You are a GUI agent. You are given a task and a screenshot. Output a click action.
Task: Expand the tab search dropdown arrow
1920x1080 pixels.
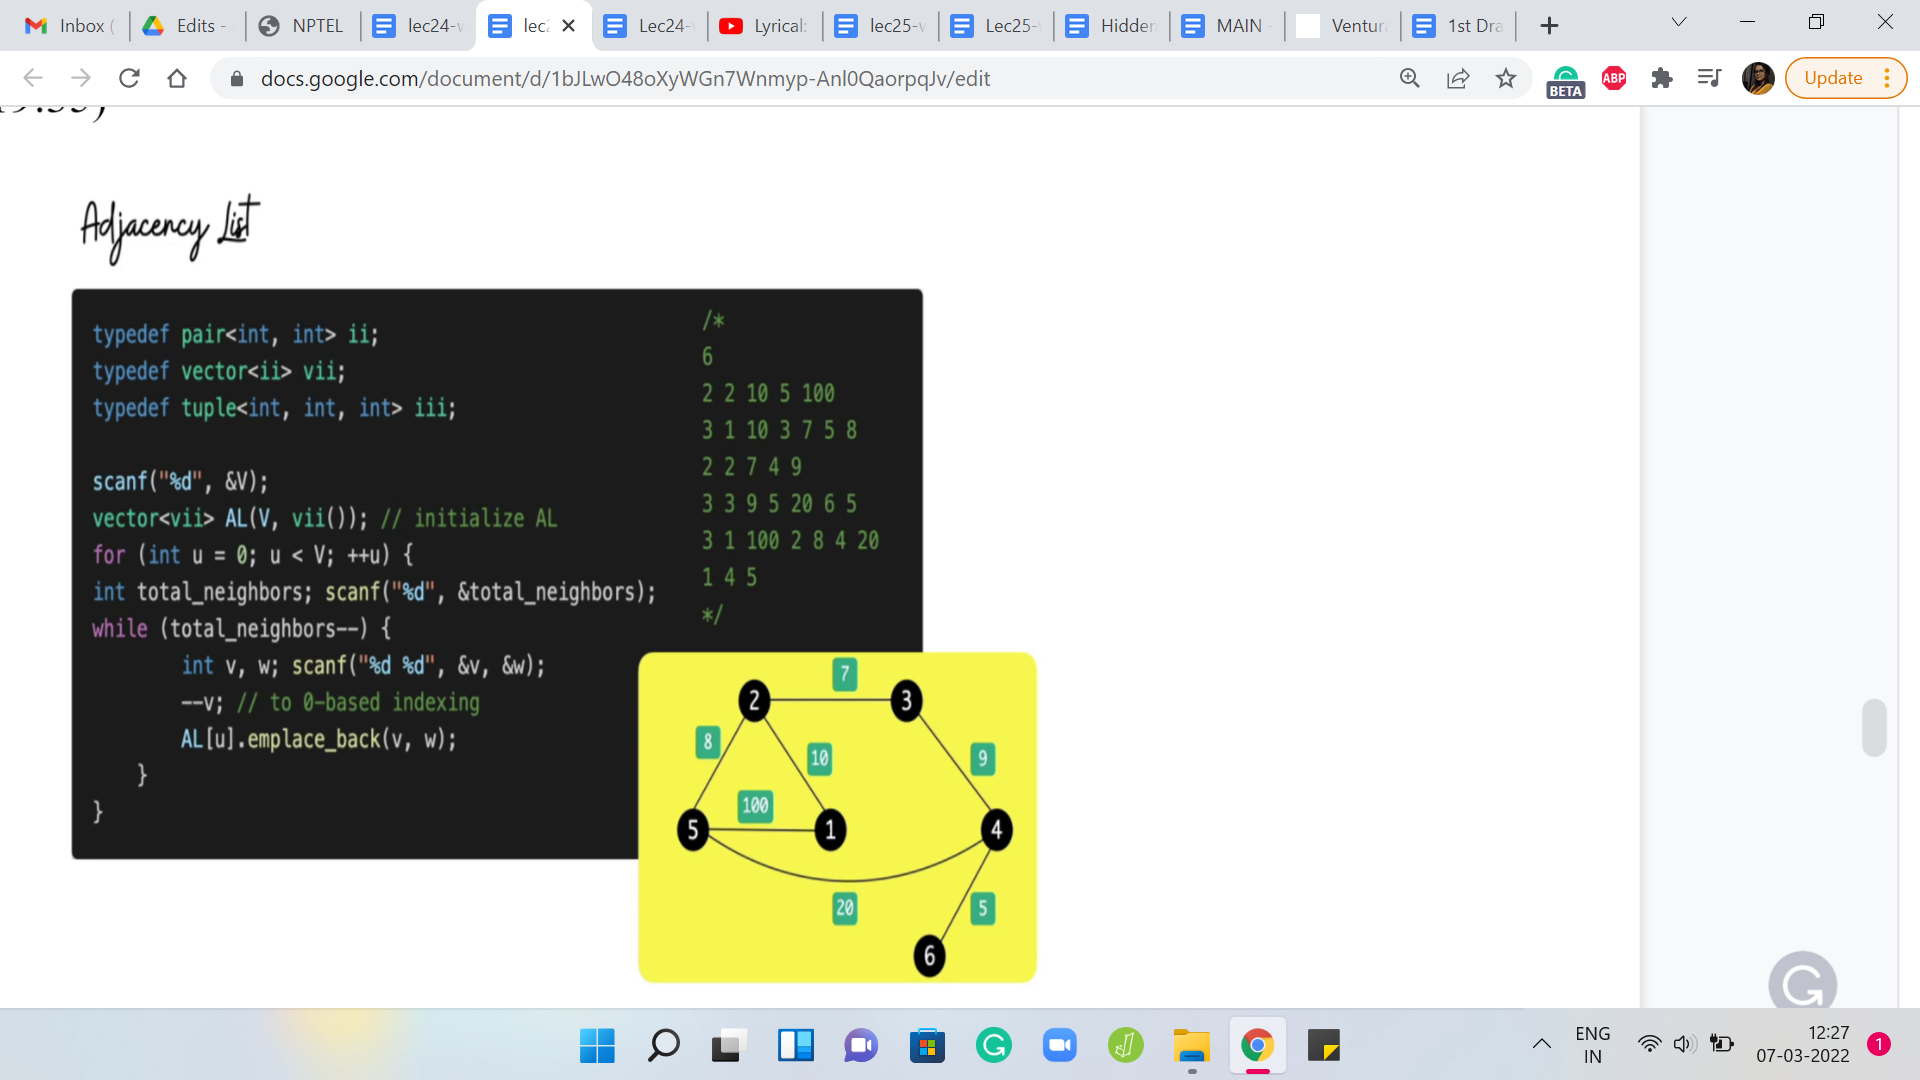[1679, 23]
